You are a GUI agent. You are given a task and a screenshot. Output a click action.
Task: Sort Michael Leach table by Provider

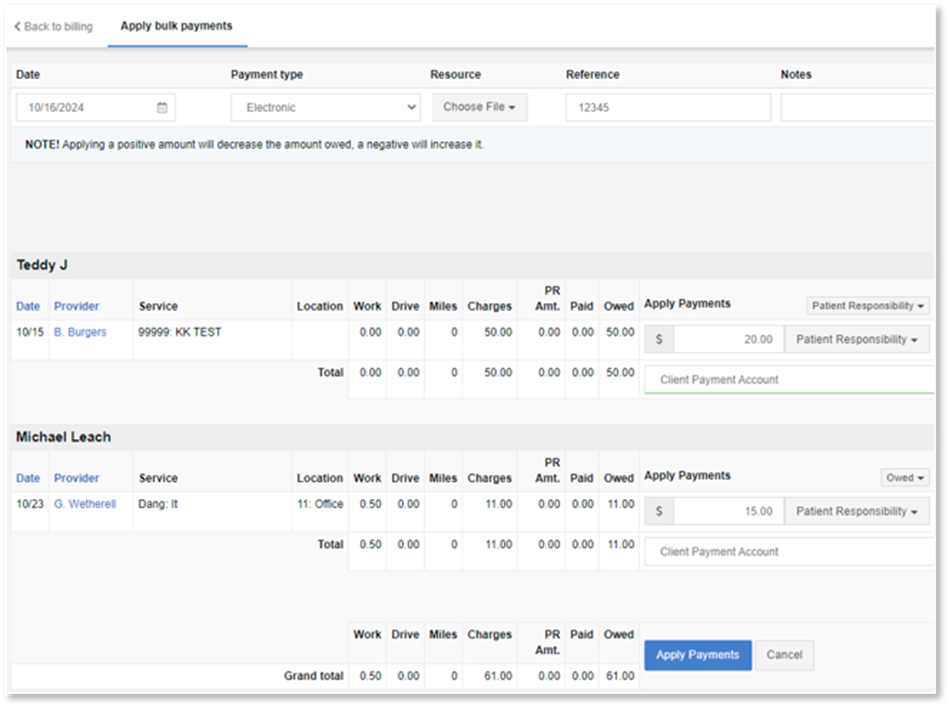[76, 478]
